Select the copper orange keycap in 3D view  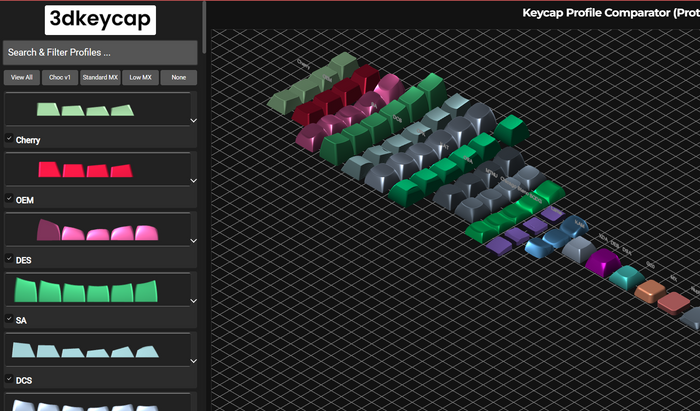(x=650, y=291)
